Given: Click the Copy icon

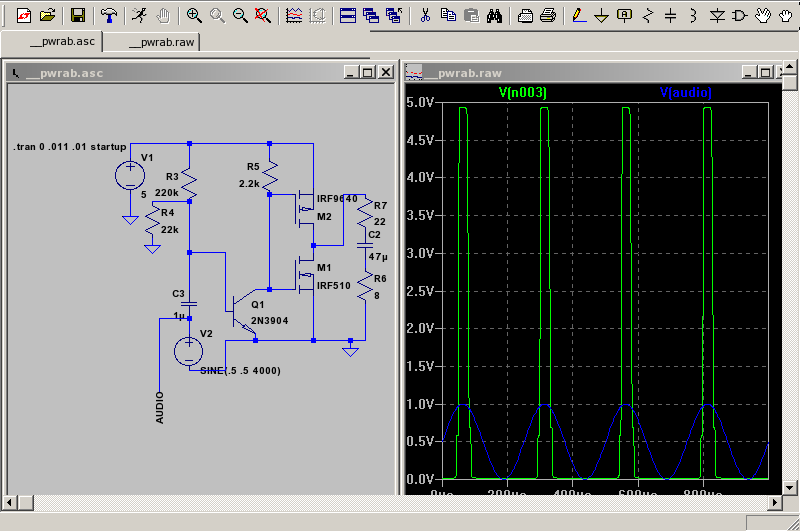Looking at the screenshot, I should 448,15.
